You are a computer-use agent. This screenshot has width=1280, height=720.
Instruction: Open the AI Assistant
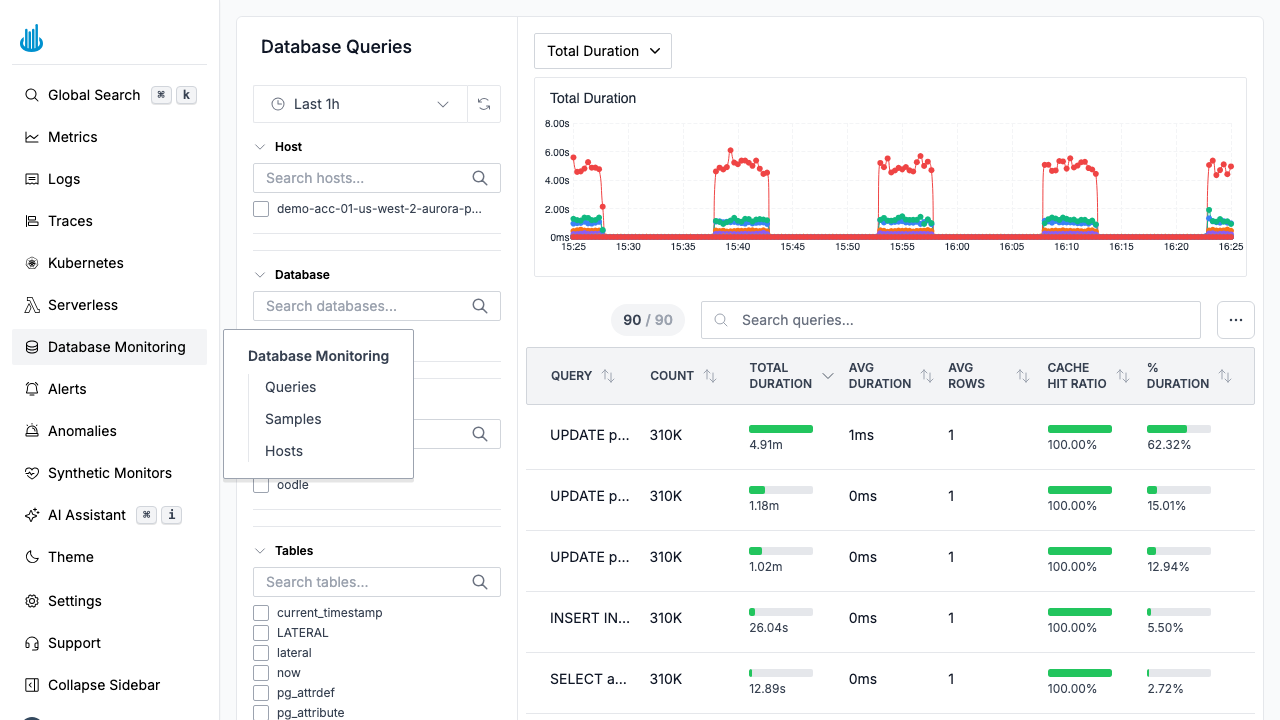[x=87, y=515]
